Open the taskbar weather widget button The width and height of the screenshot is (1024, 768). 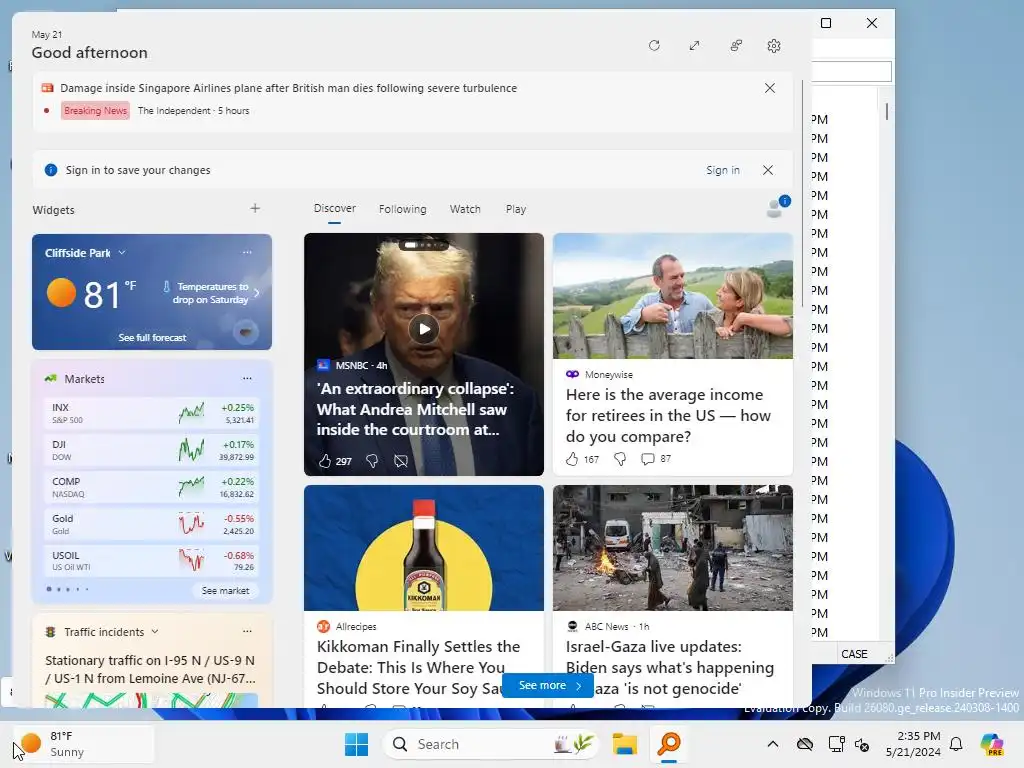83,744
